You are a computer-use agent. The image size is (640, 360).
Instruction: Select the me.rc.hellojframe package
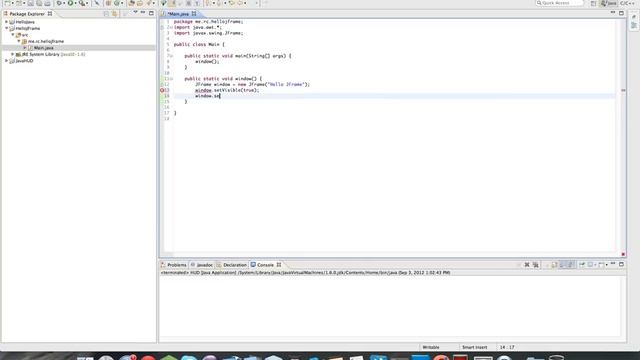coord(46,41)
